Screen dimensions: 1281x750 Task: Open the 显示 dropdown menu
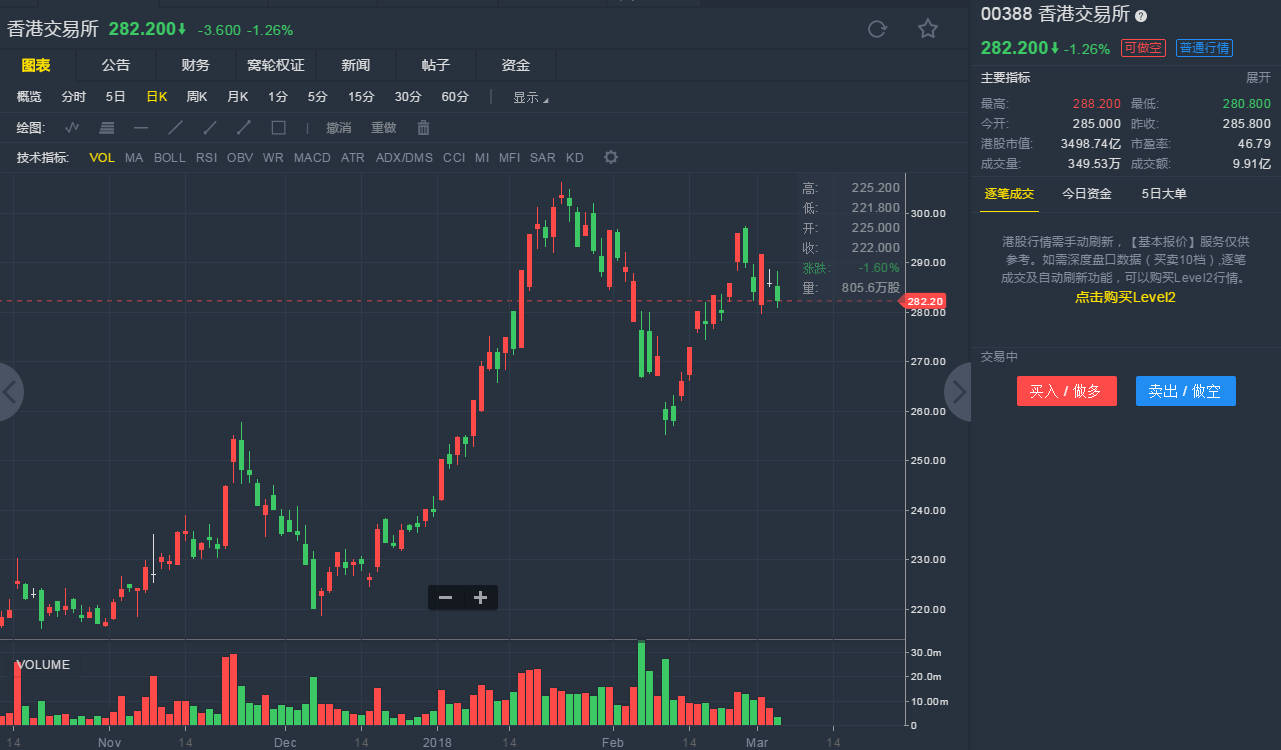coord(530,97)
